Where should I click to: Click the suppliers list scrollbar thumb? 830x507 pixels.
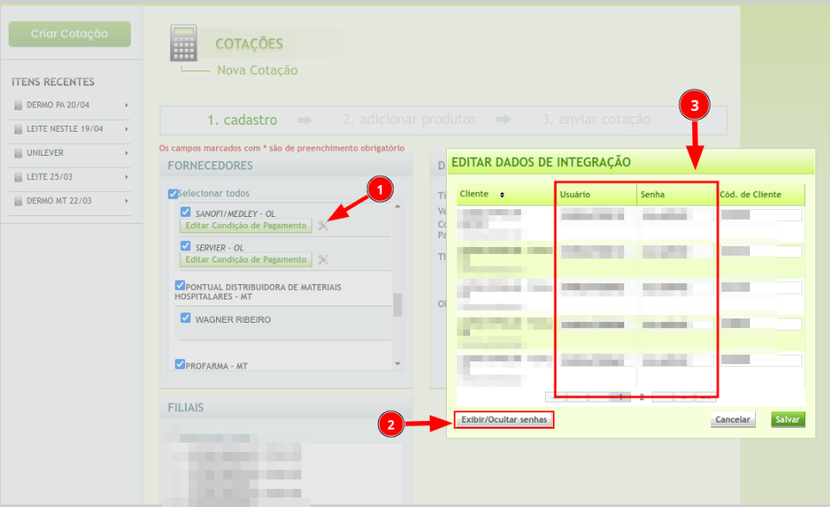click(x=397, y=304)
